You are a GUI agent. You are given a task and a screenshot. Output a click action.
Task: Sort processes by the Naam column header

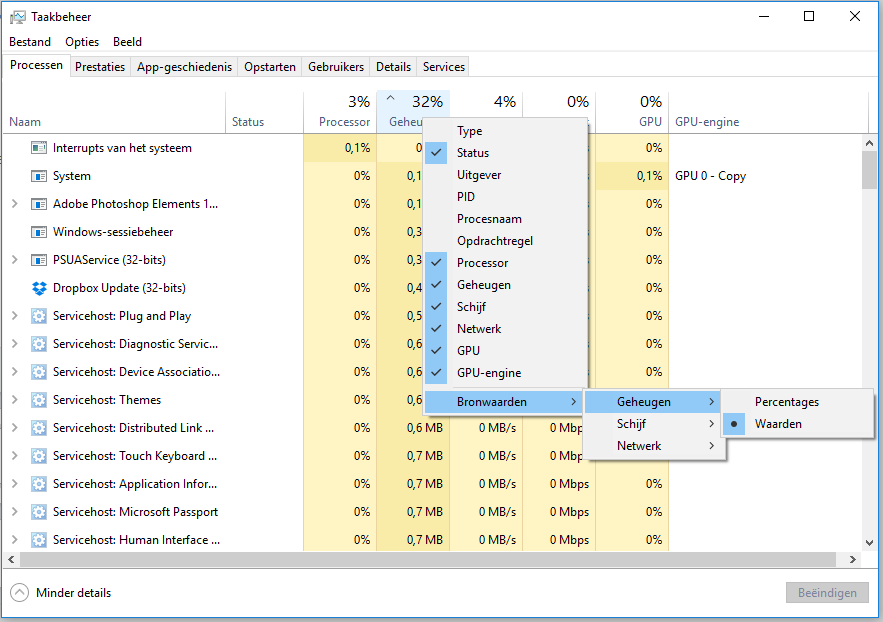(25, 122)
